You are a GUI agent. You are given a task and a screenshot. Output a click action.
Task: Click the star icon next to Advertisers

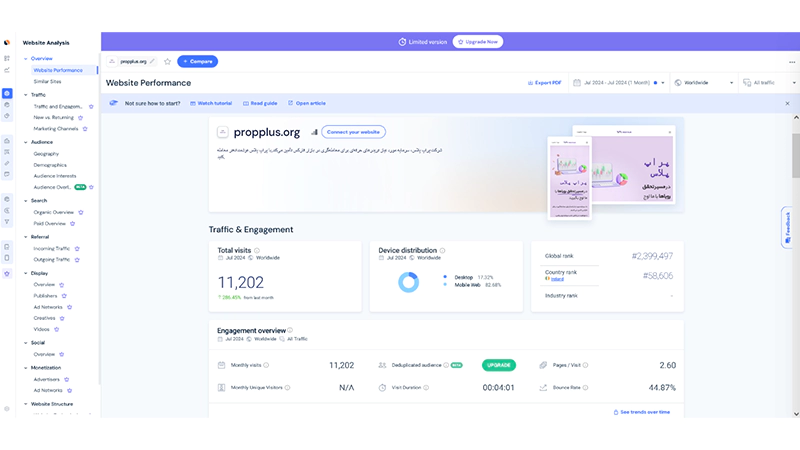[x=67, y=380]
